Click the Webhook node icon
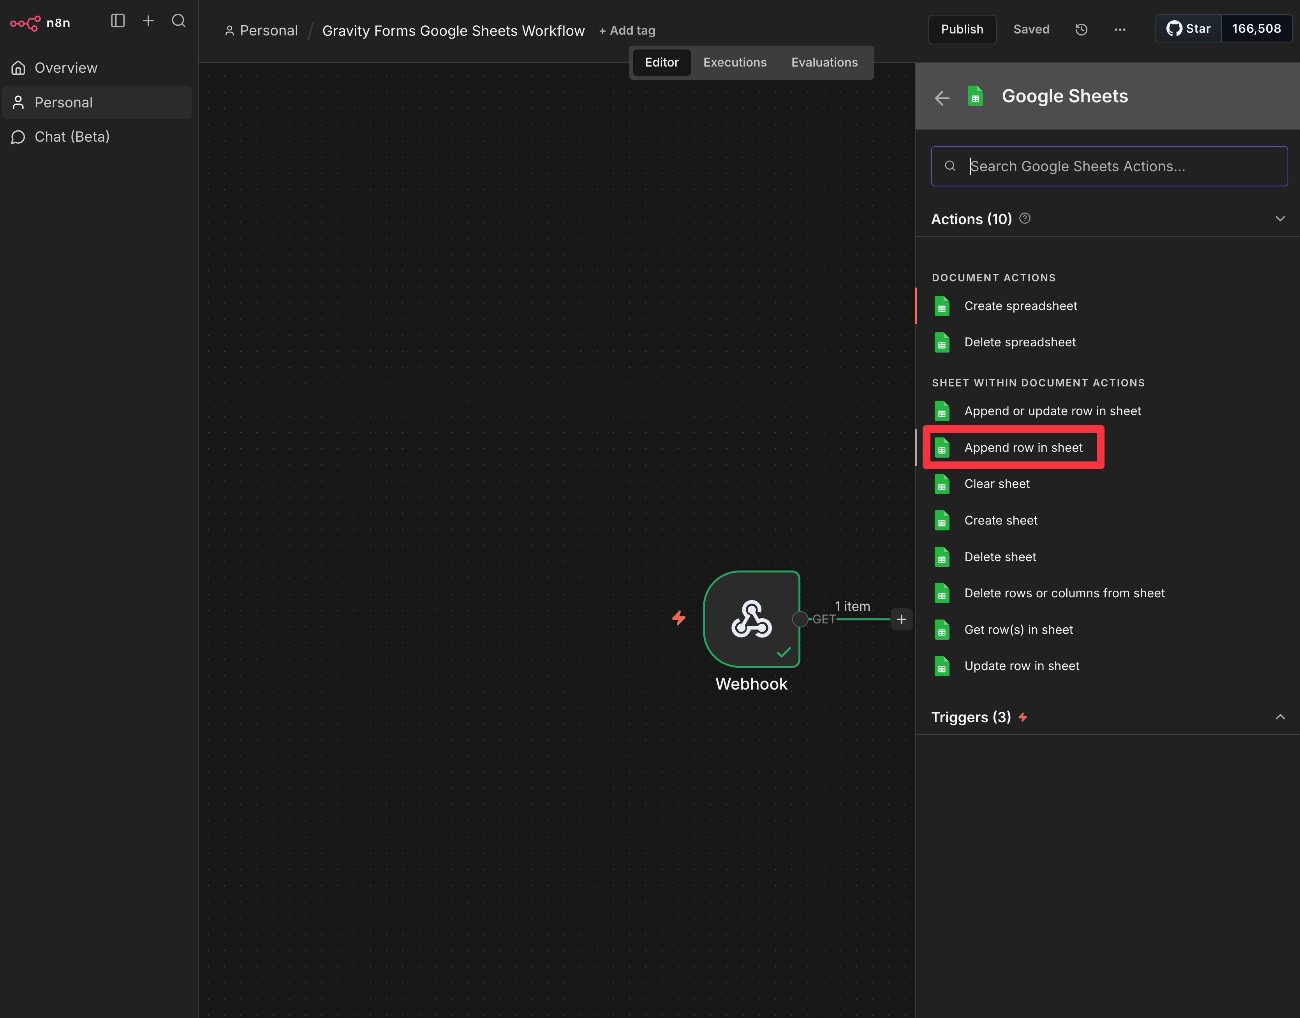This screenshot has width=1300, height=1018. pos(751,619)
